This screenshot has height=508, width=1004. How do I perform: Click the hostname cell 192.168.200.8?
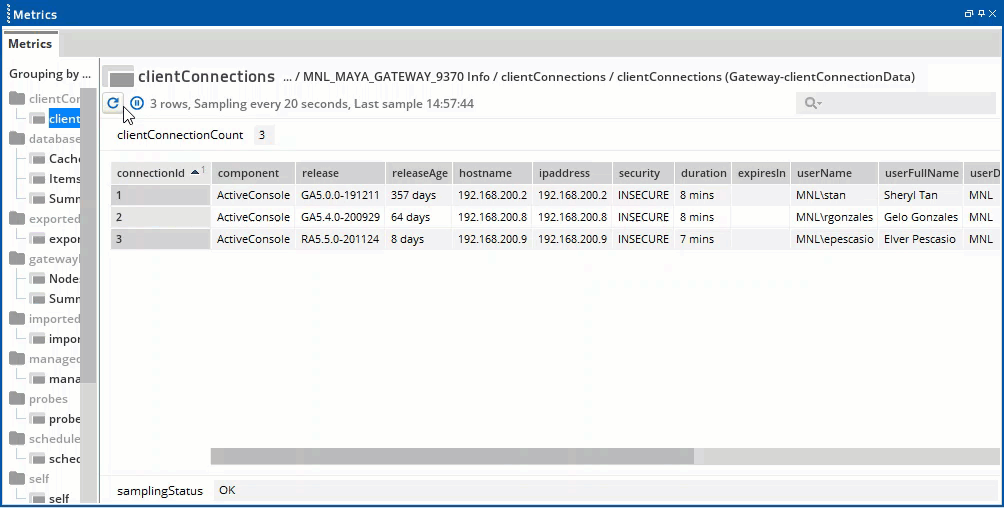point(492,217)
